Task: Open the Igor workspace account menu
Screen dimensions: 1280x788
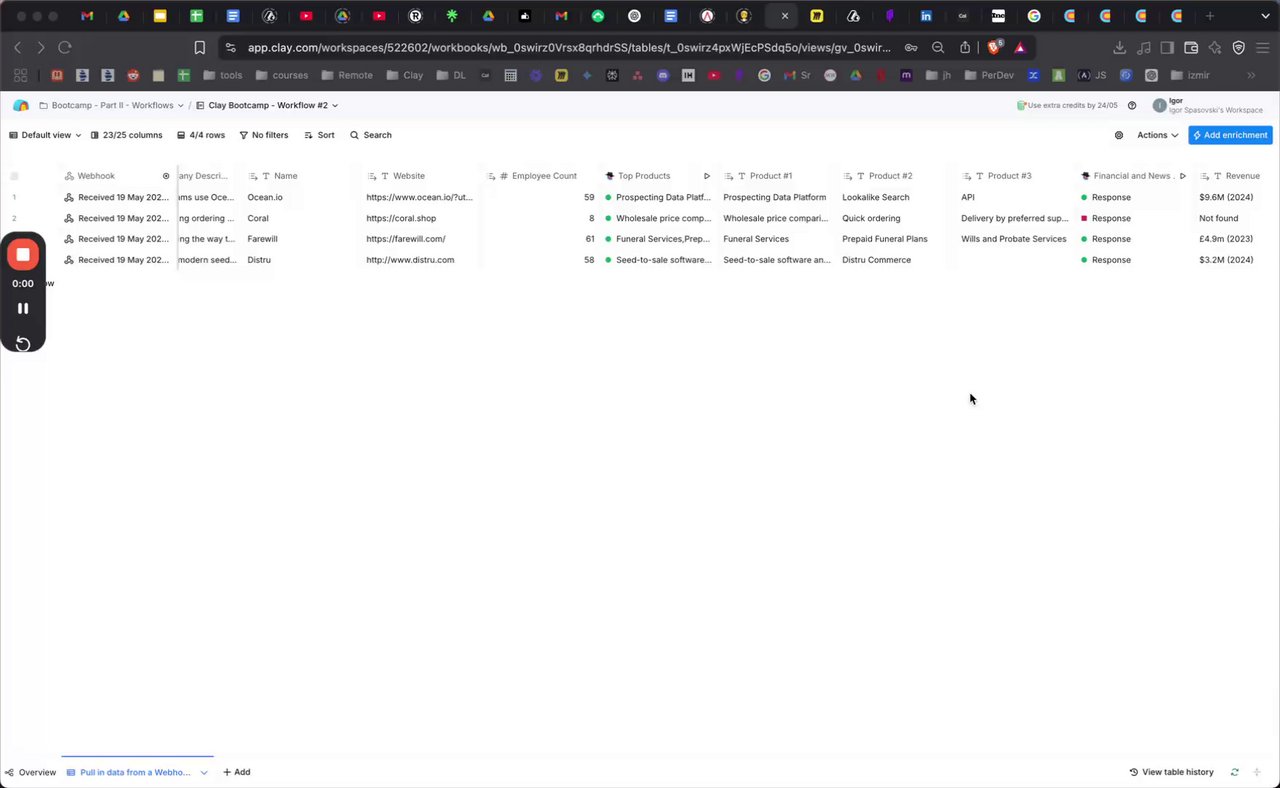Action: [1208, 105]
